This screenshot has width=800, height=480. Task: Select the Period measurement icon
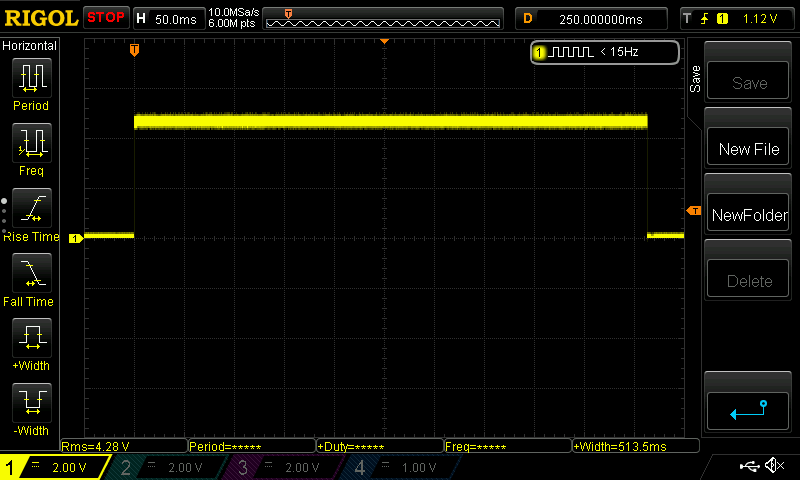point(32,78)
